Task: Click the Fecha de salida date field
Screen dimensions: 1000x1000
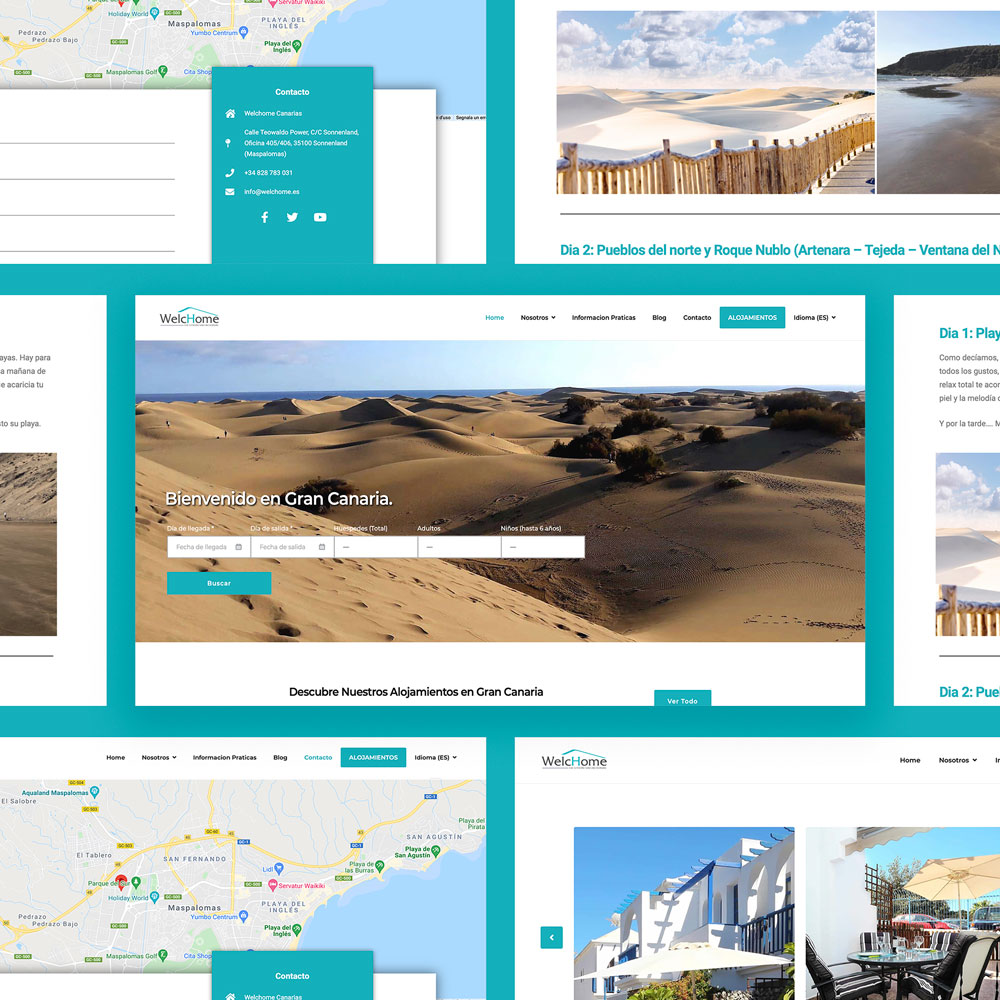Action: click(x=292, y=547)
